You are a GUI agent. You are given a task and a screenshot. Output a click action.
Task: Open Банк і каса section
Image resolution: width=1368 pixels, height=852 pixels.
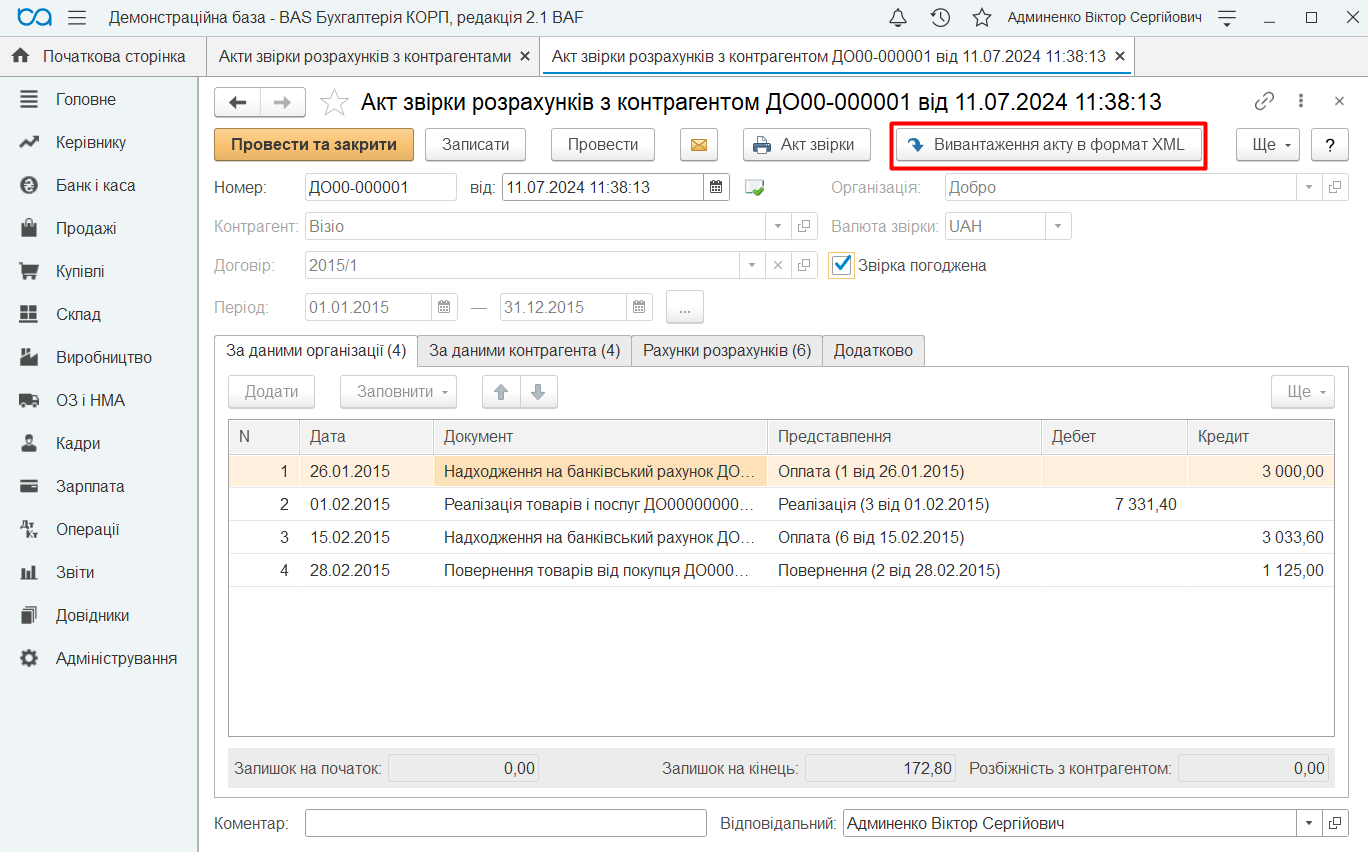[x=95, y=185]
